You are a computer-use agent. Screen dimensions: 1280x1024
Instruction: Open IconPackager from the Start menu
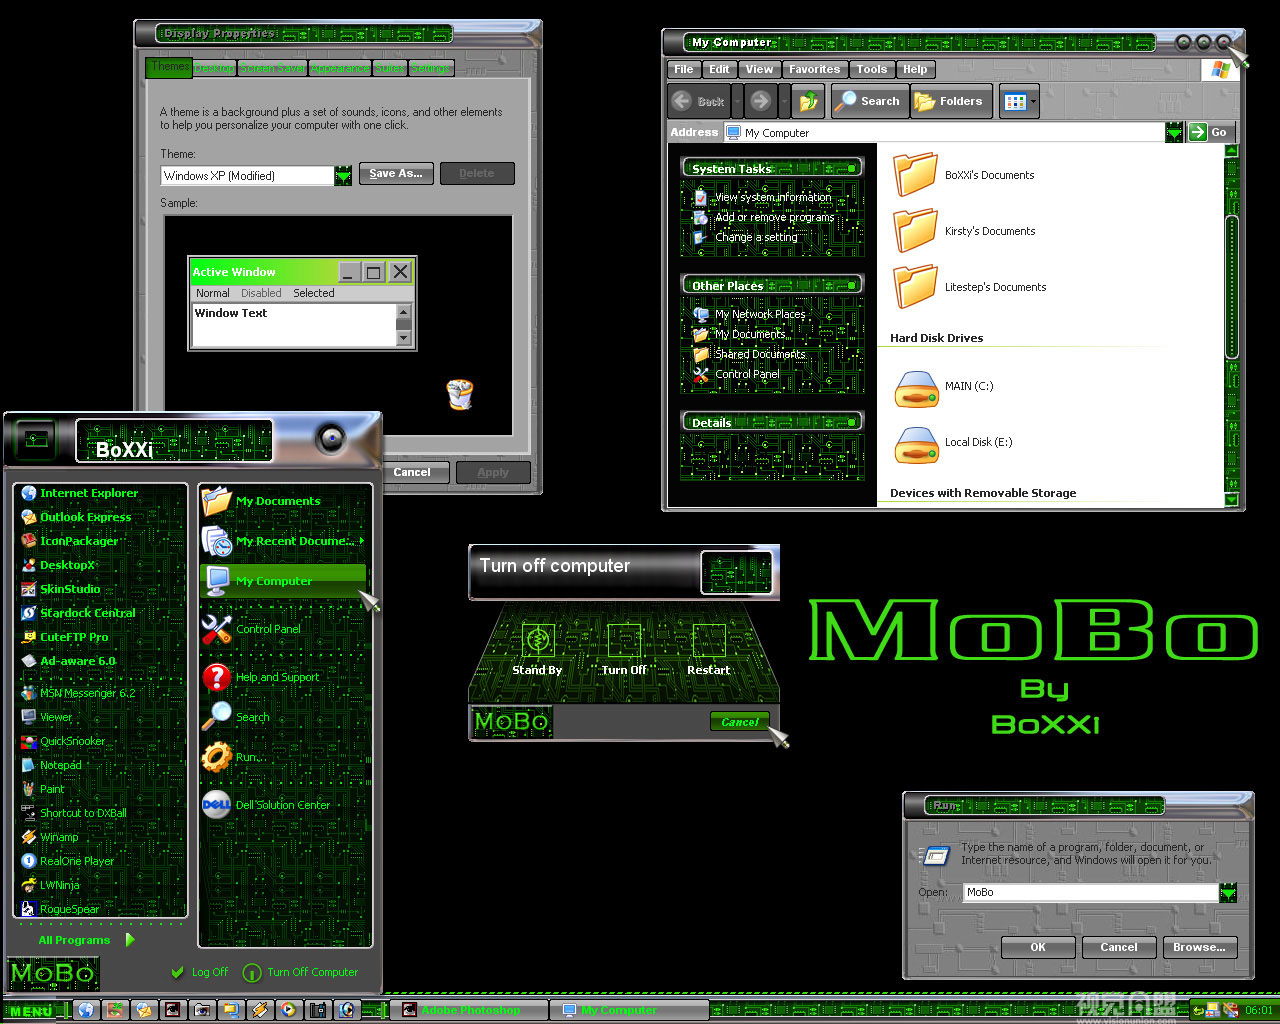coord(70,541)
